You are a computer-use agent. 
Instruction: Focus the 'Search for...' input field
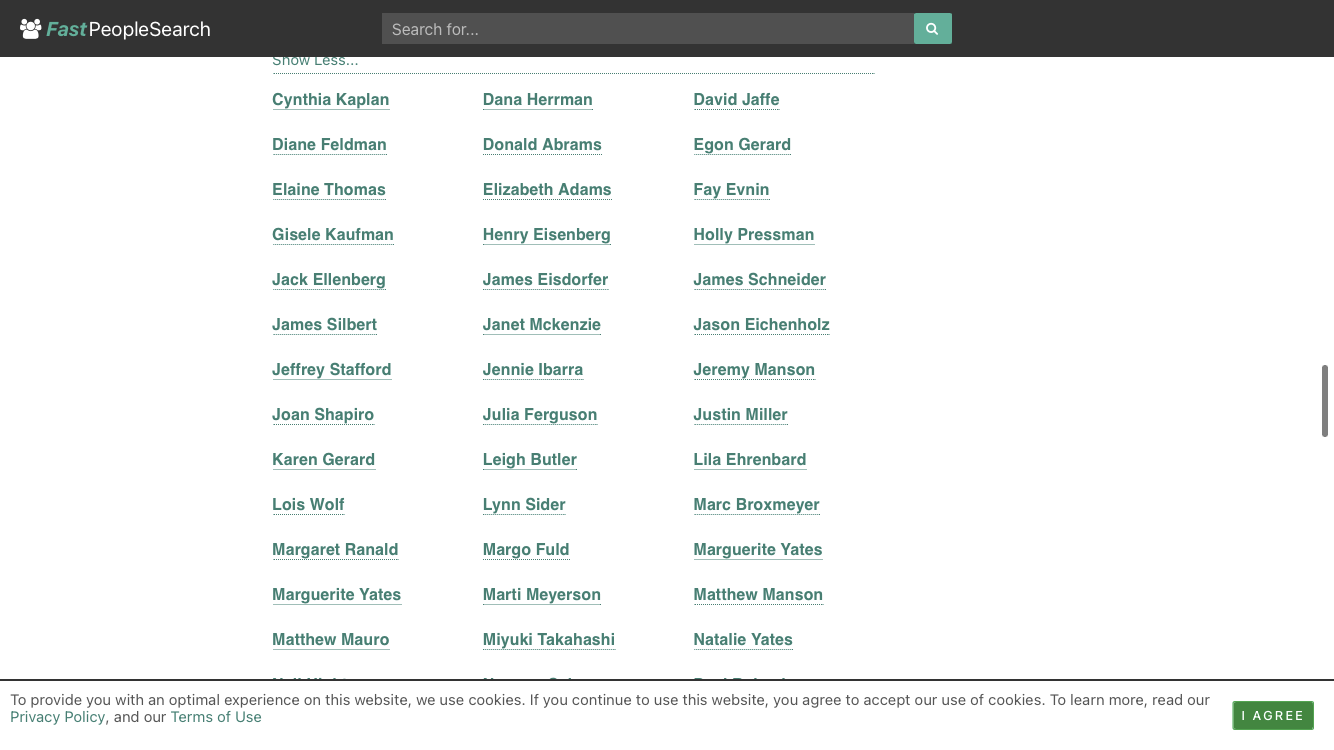[x=648, y=29]
